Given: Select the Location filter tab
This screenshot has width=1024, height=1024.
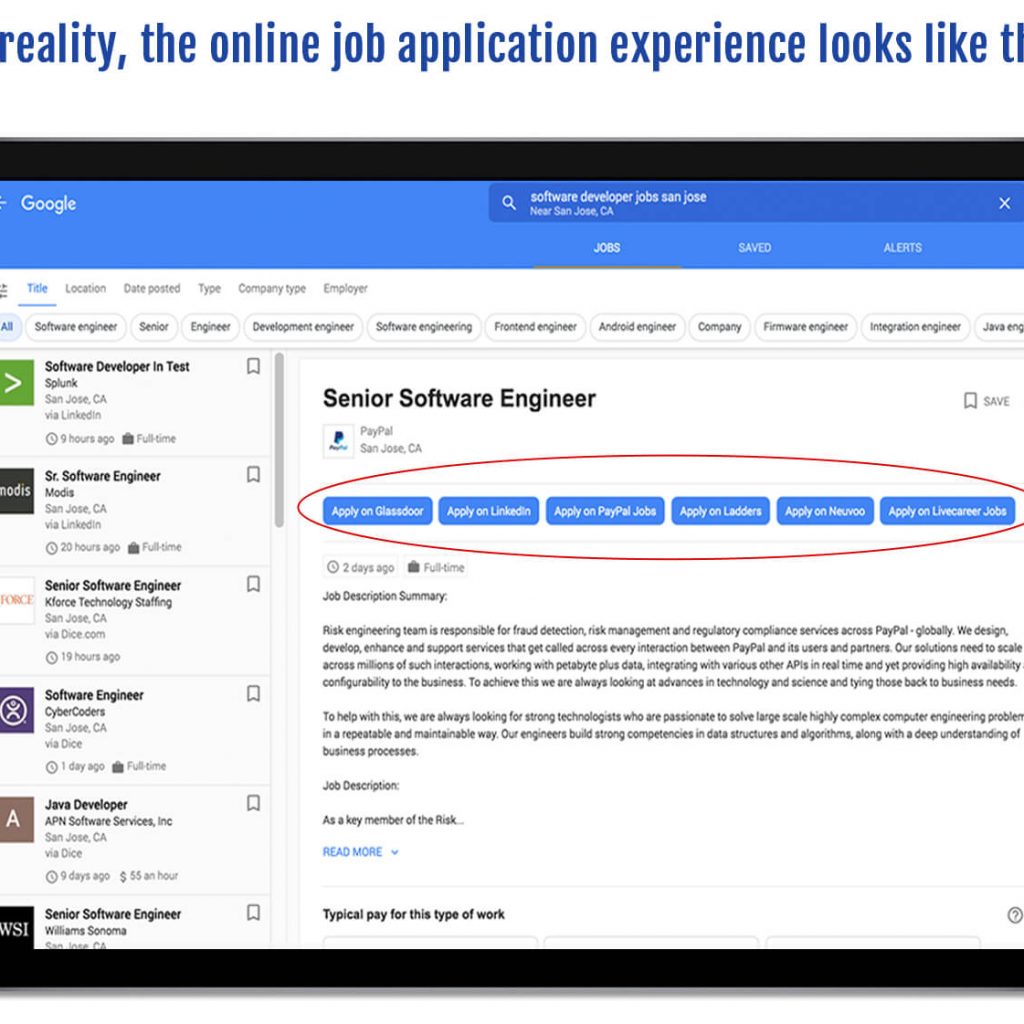Looking at the screenshot, I should (x=86, y=289).
